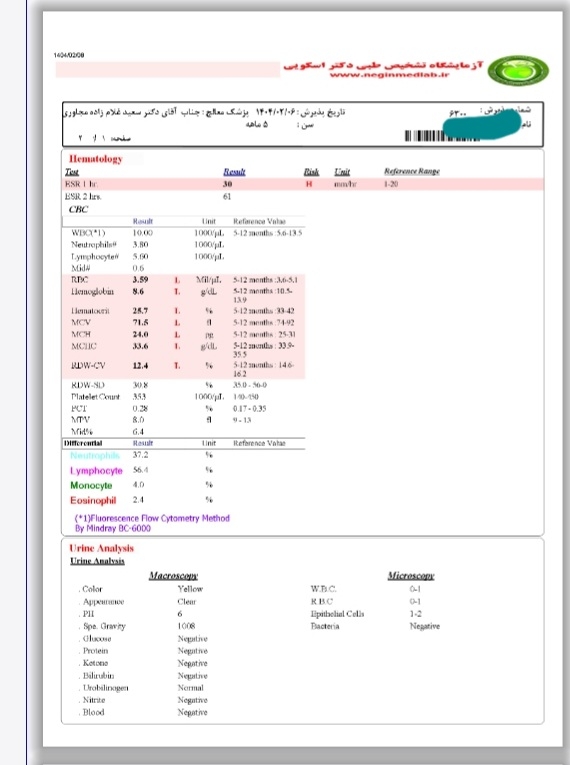Click the green Monocyte label

[91, 485]
